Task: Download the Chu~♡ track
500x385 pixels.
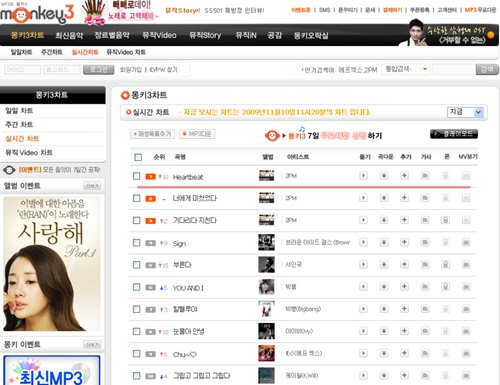Action: (384, 353)
